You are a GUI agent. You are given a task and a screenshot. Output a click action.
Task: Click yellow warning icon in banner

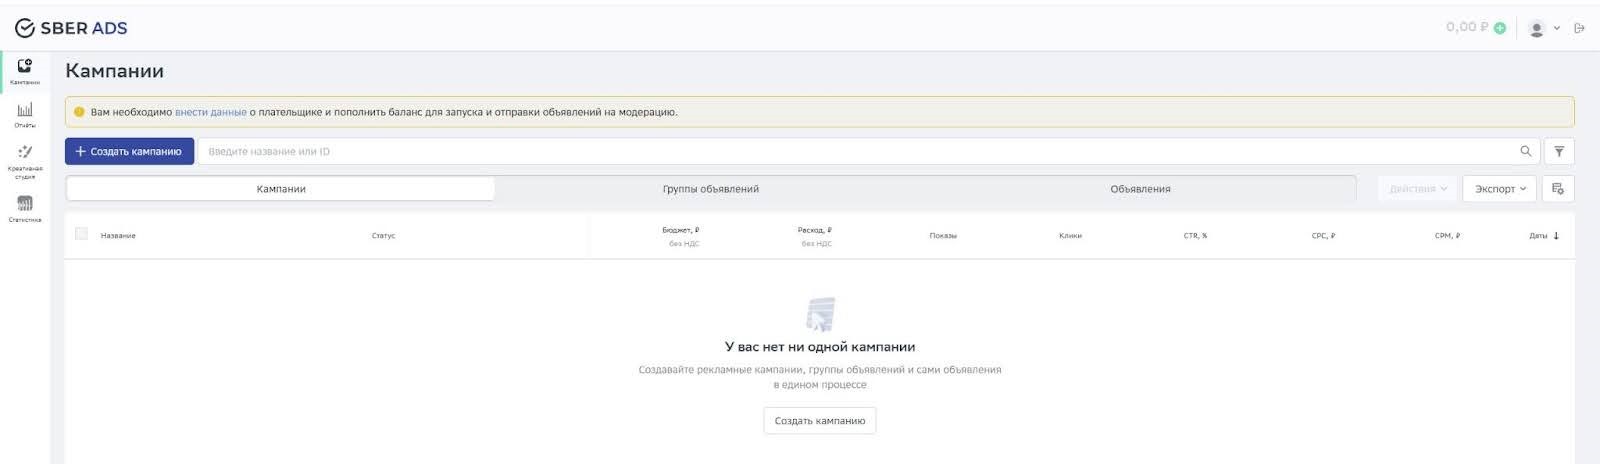pyautogui.click(x=80, y=112)
